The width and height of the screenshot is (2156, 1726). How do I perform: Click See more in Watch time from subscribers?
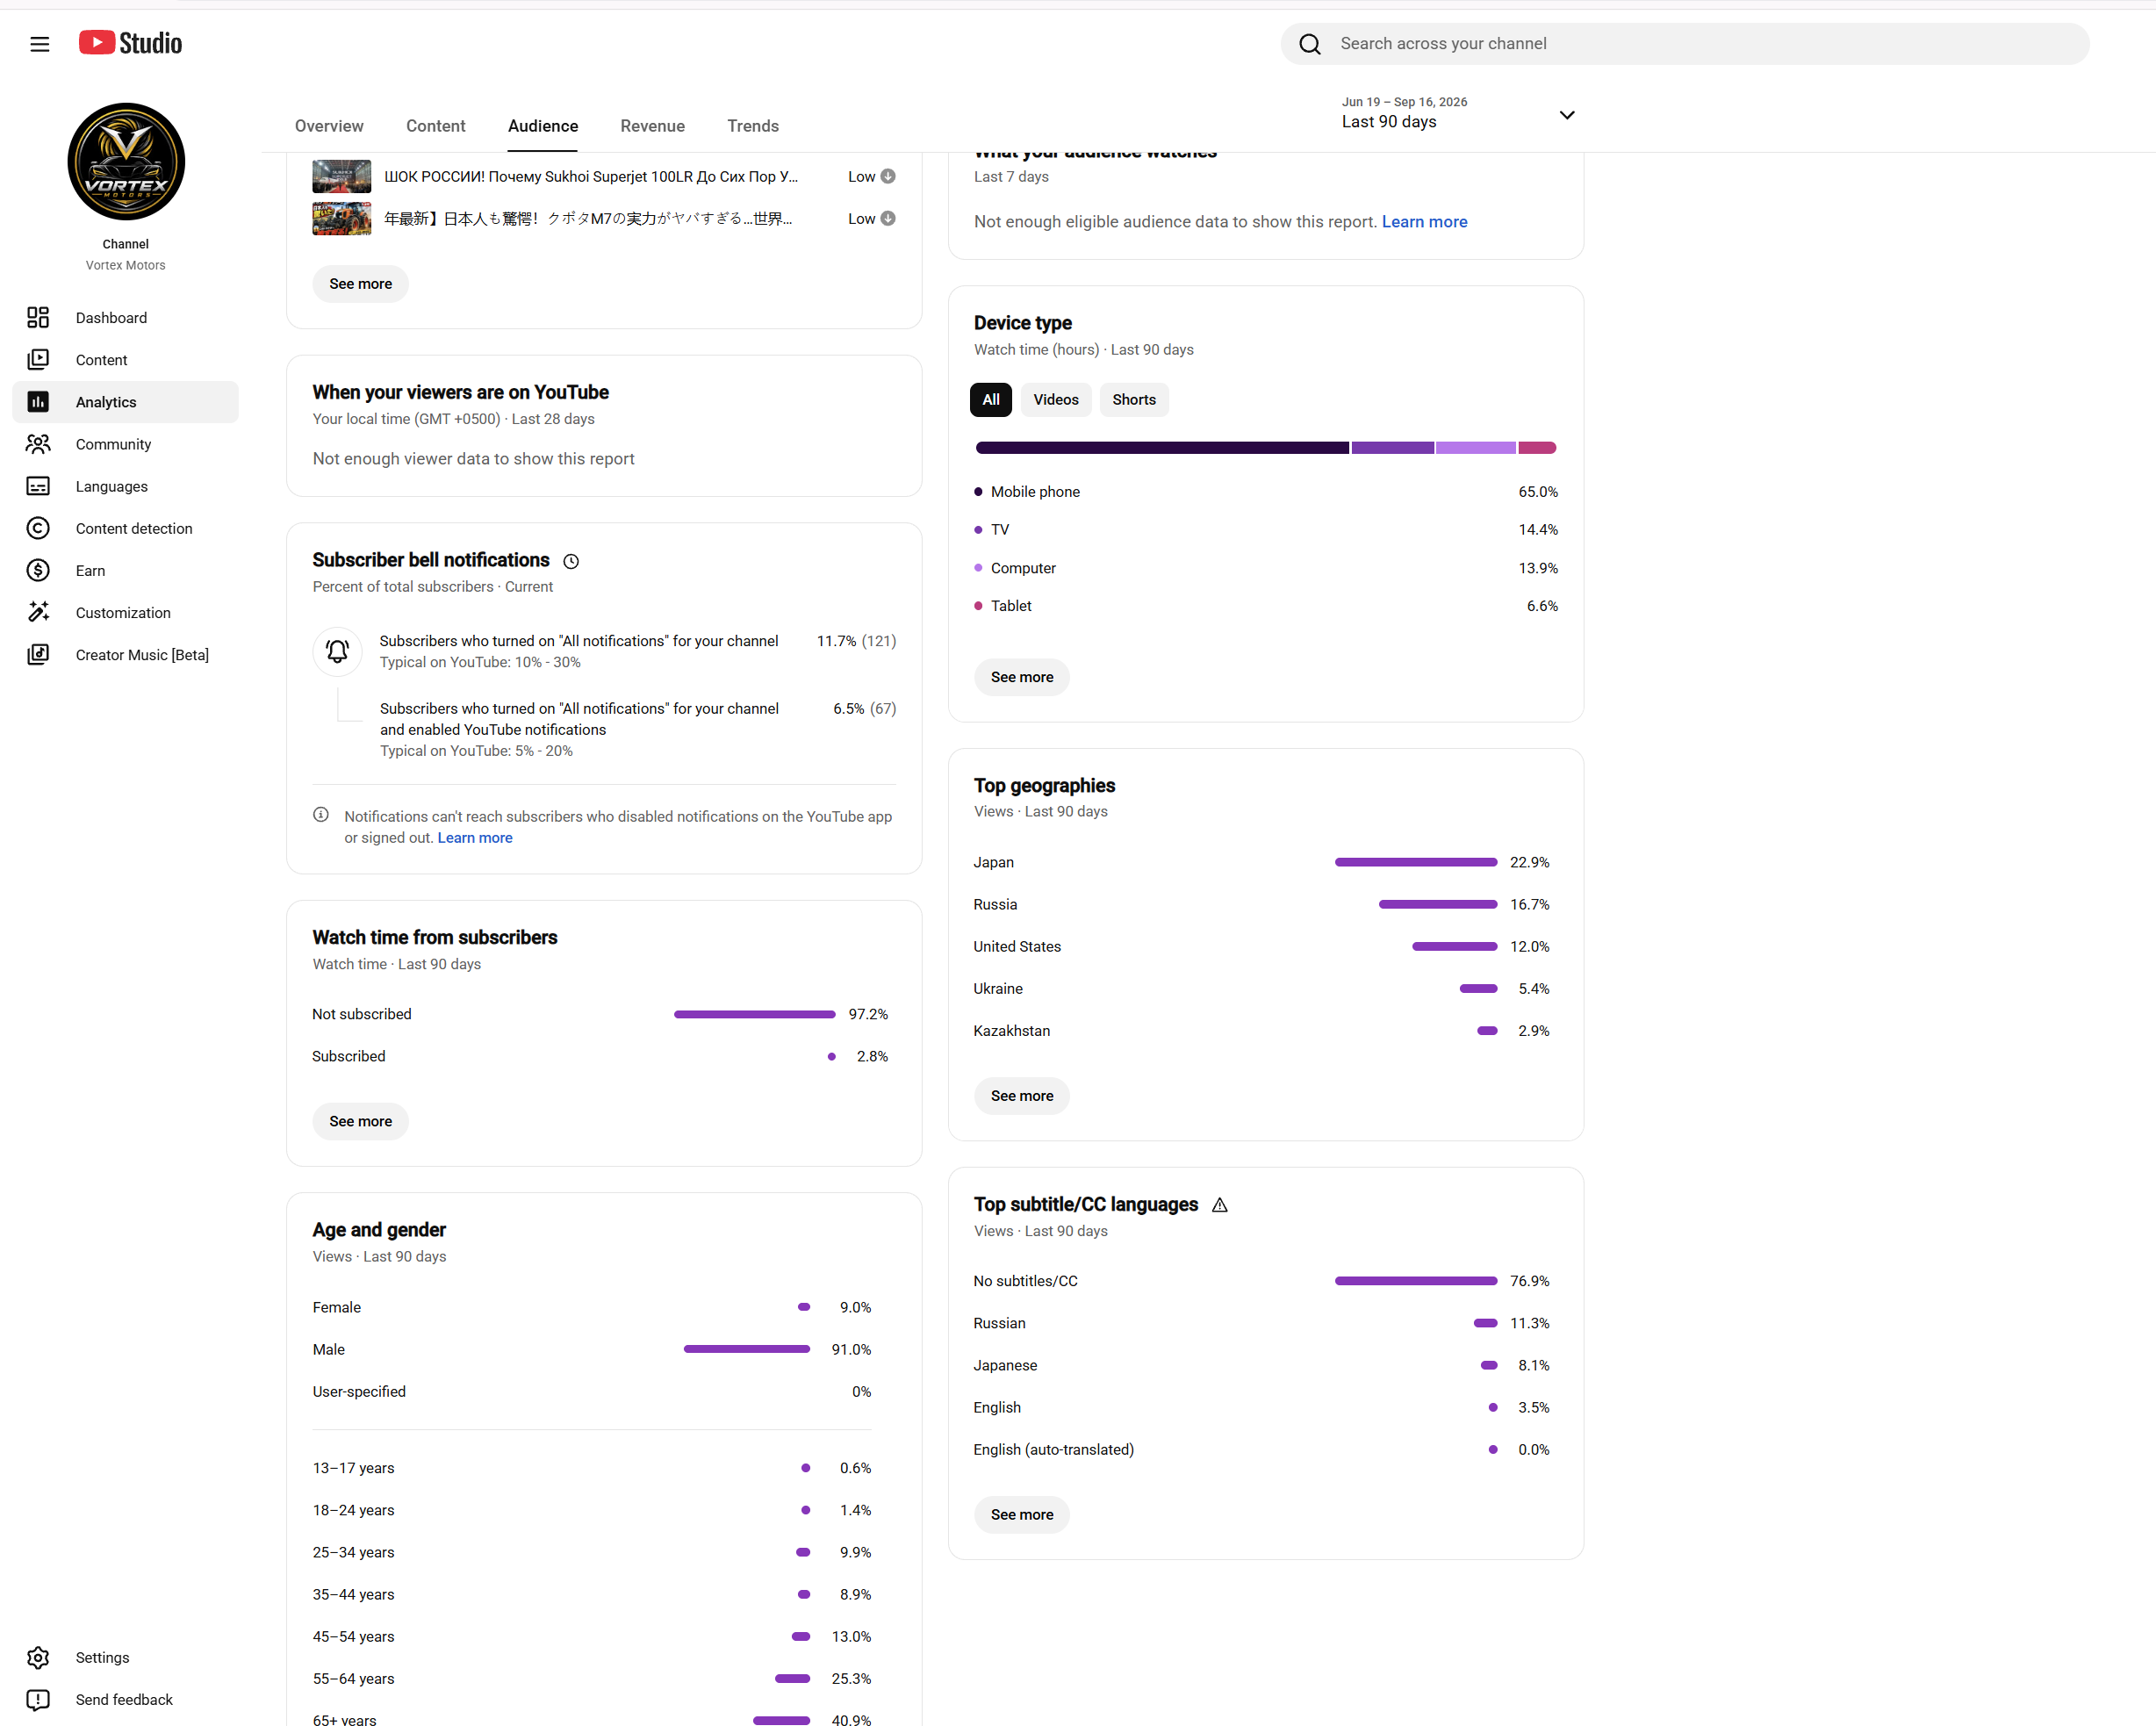pos(360,1121)
